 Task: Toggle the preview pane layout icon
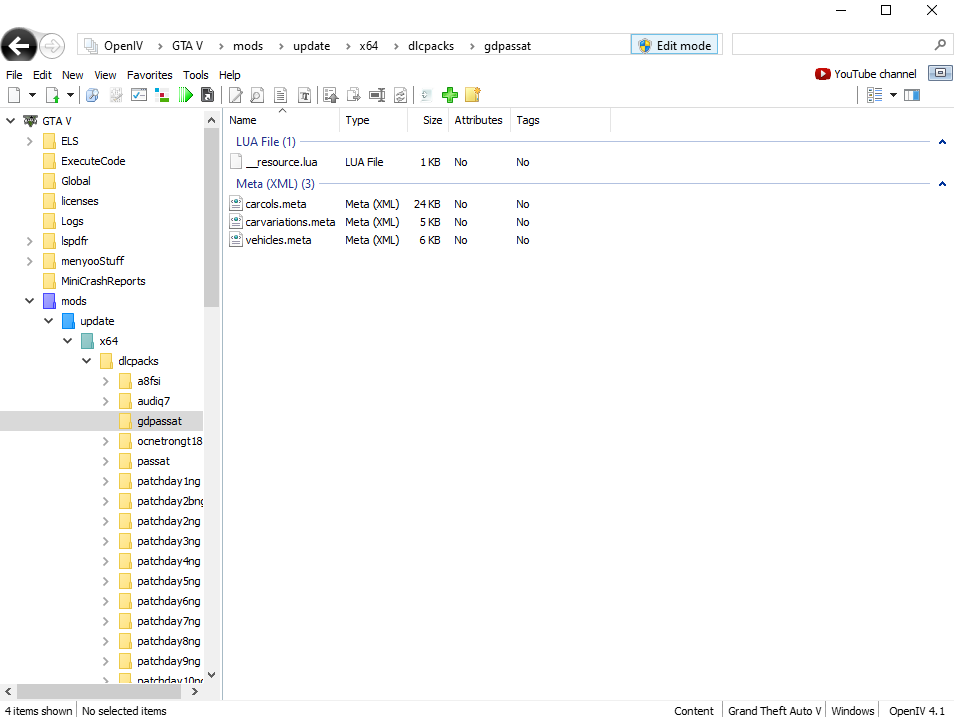tap(912, 95)
